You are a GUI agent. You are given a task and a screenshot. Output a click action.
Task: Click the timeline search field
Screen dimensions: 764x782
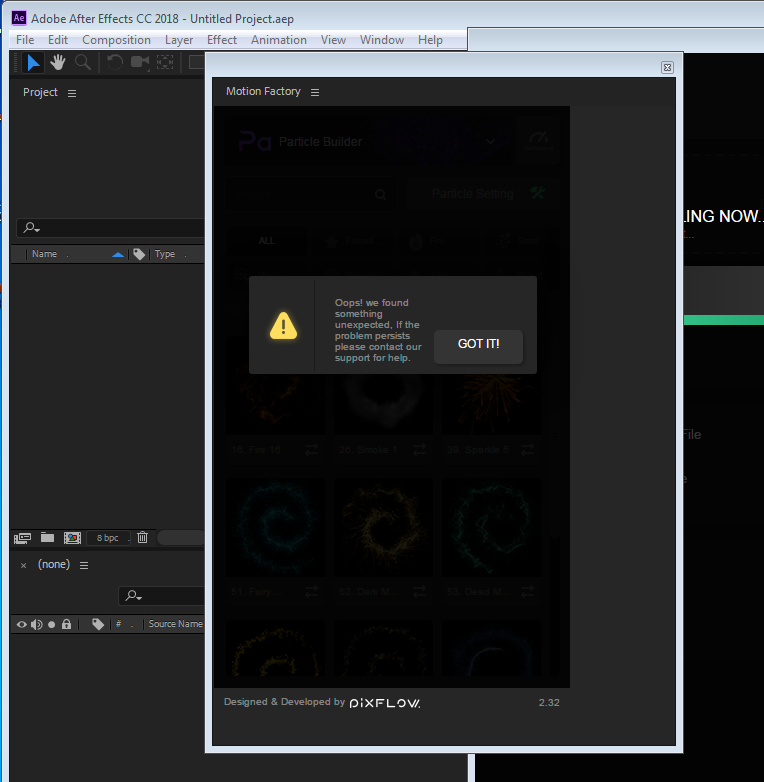pyautogui.click(x=162, y=595)
